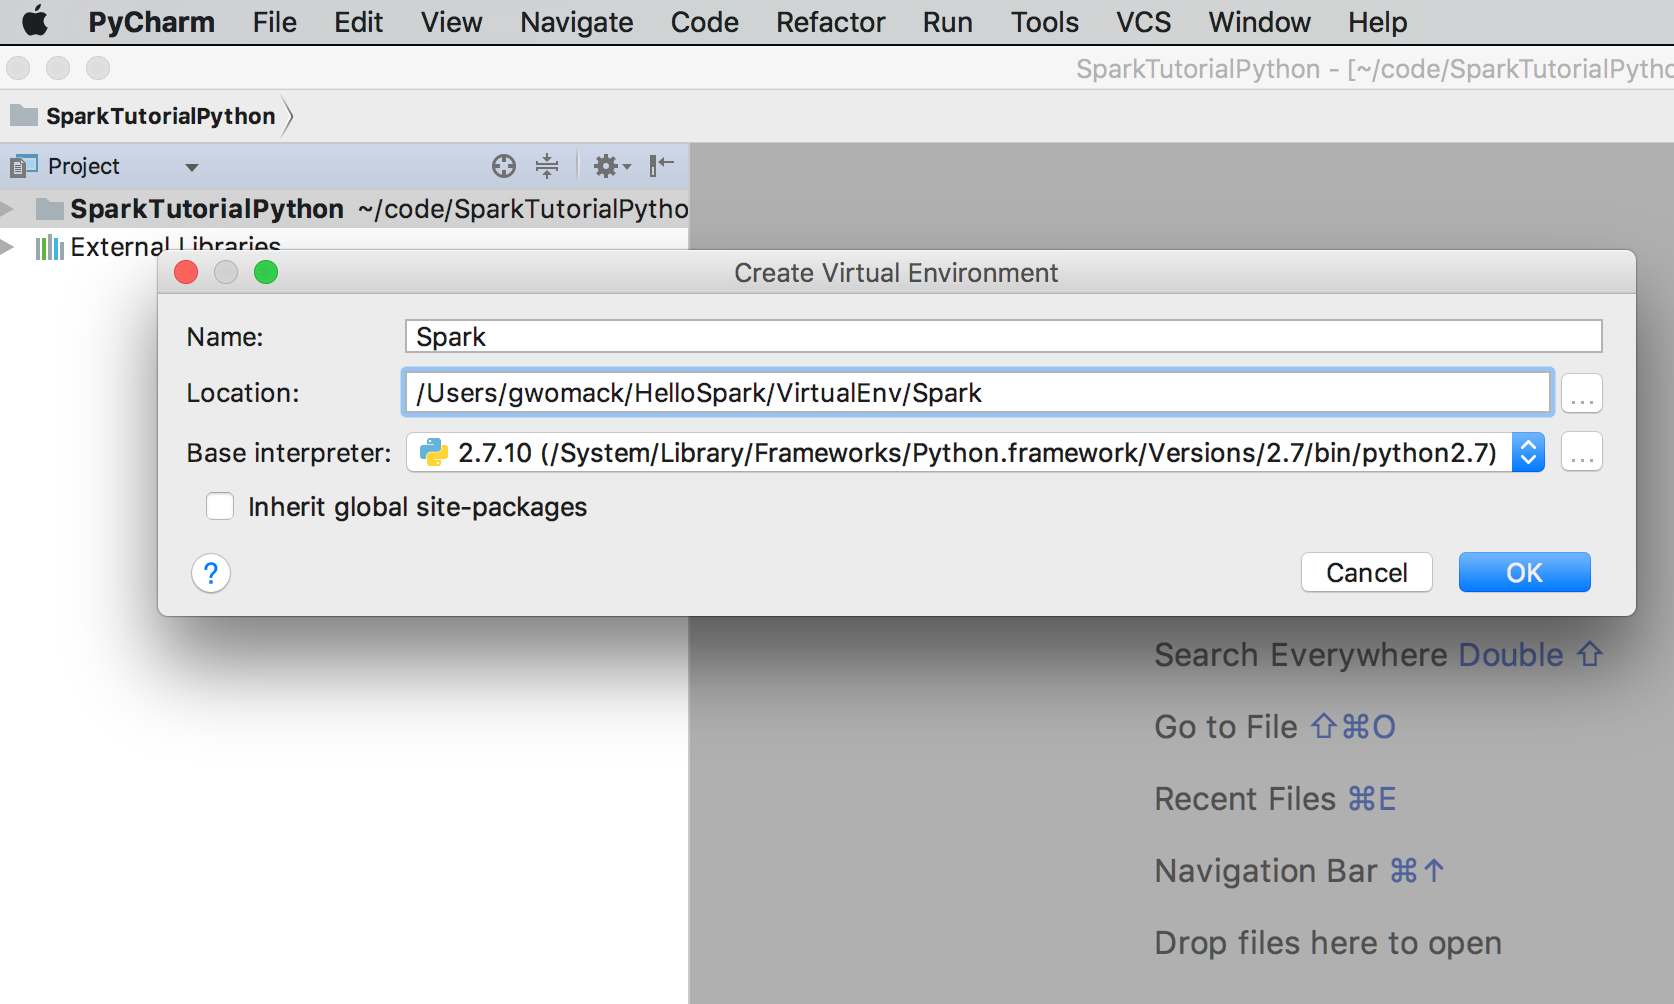1674x1004 pixels.
Task: Click the Collapse All icon in Project panel
Action: point(547,166)
